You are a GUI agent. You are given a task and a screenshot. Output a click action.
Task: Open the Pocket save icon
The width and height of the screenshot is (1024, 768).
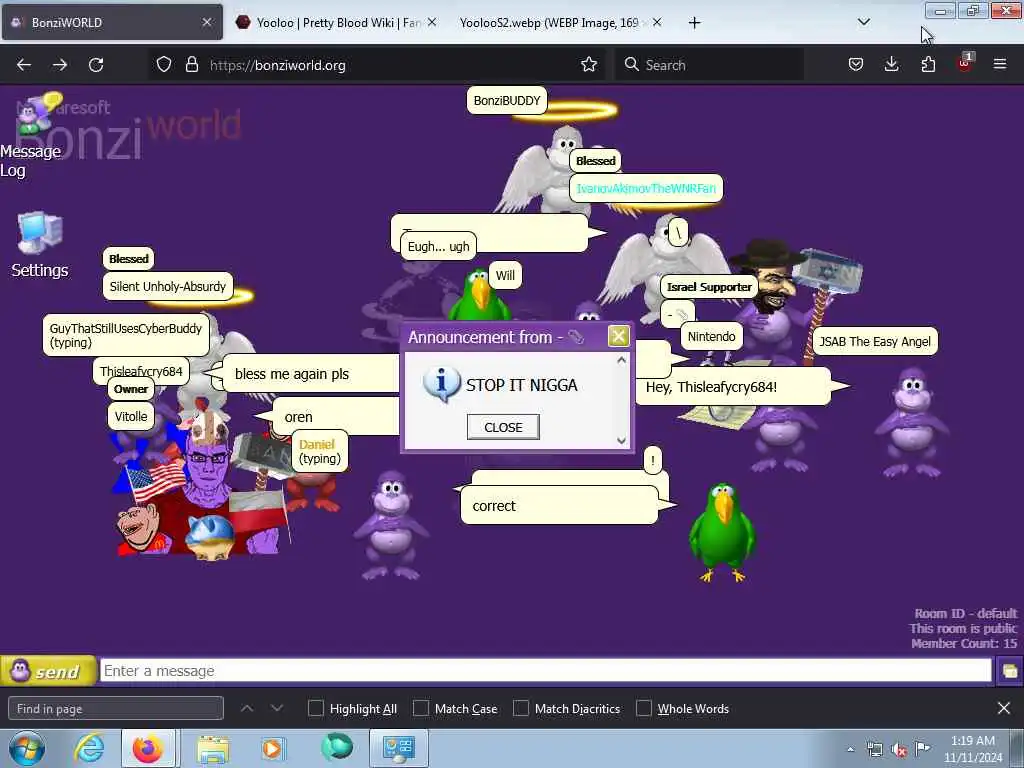pyautogui.click(x=856, y=65)
